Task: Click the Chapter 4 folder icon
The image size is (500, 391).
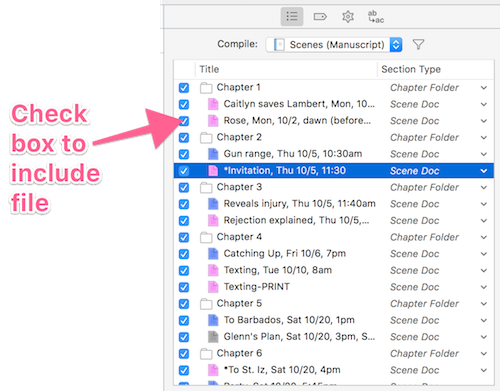Action: click(206, 237)
